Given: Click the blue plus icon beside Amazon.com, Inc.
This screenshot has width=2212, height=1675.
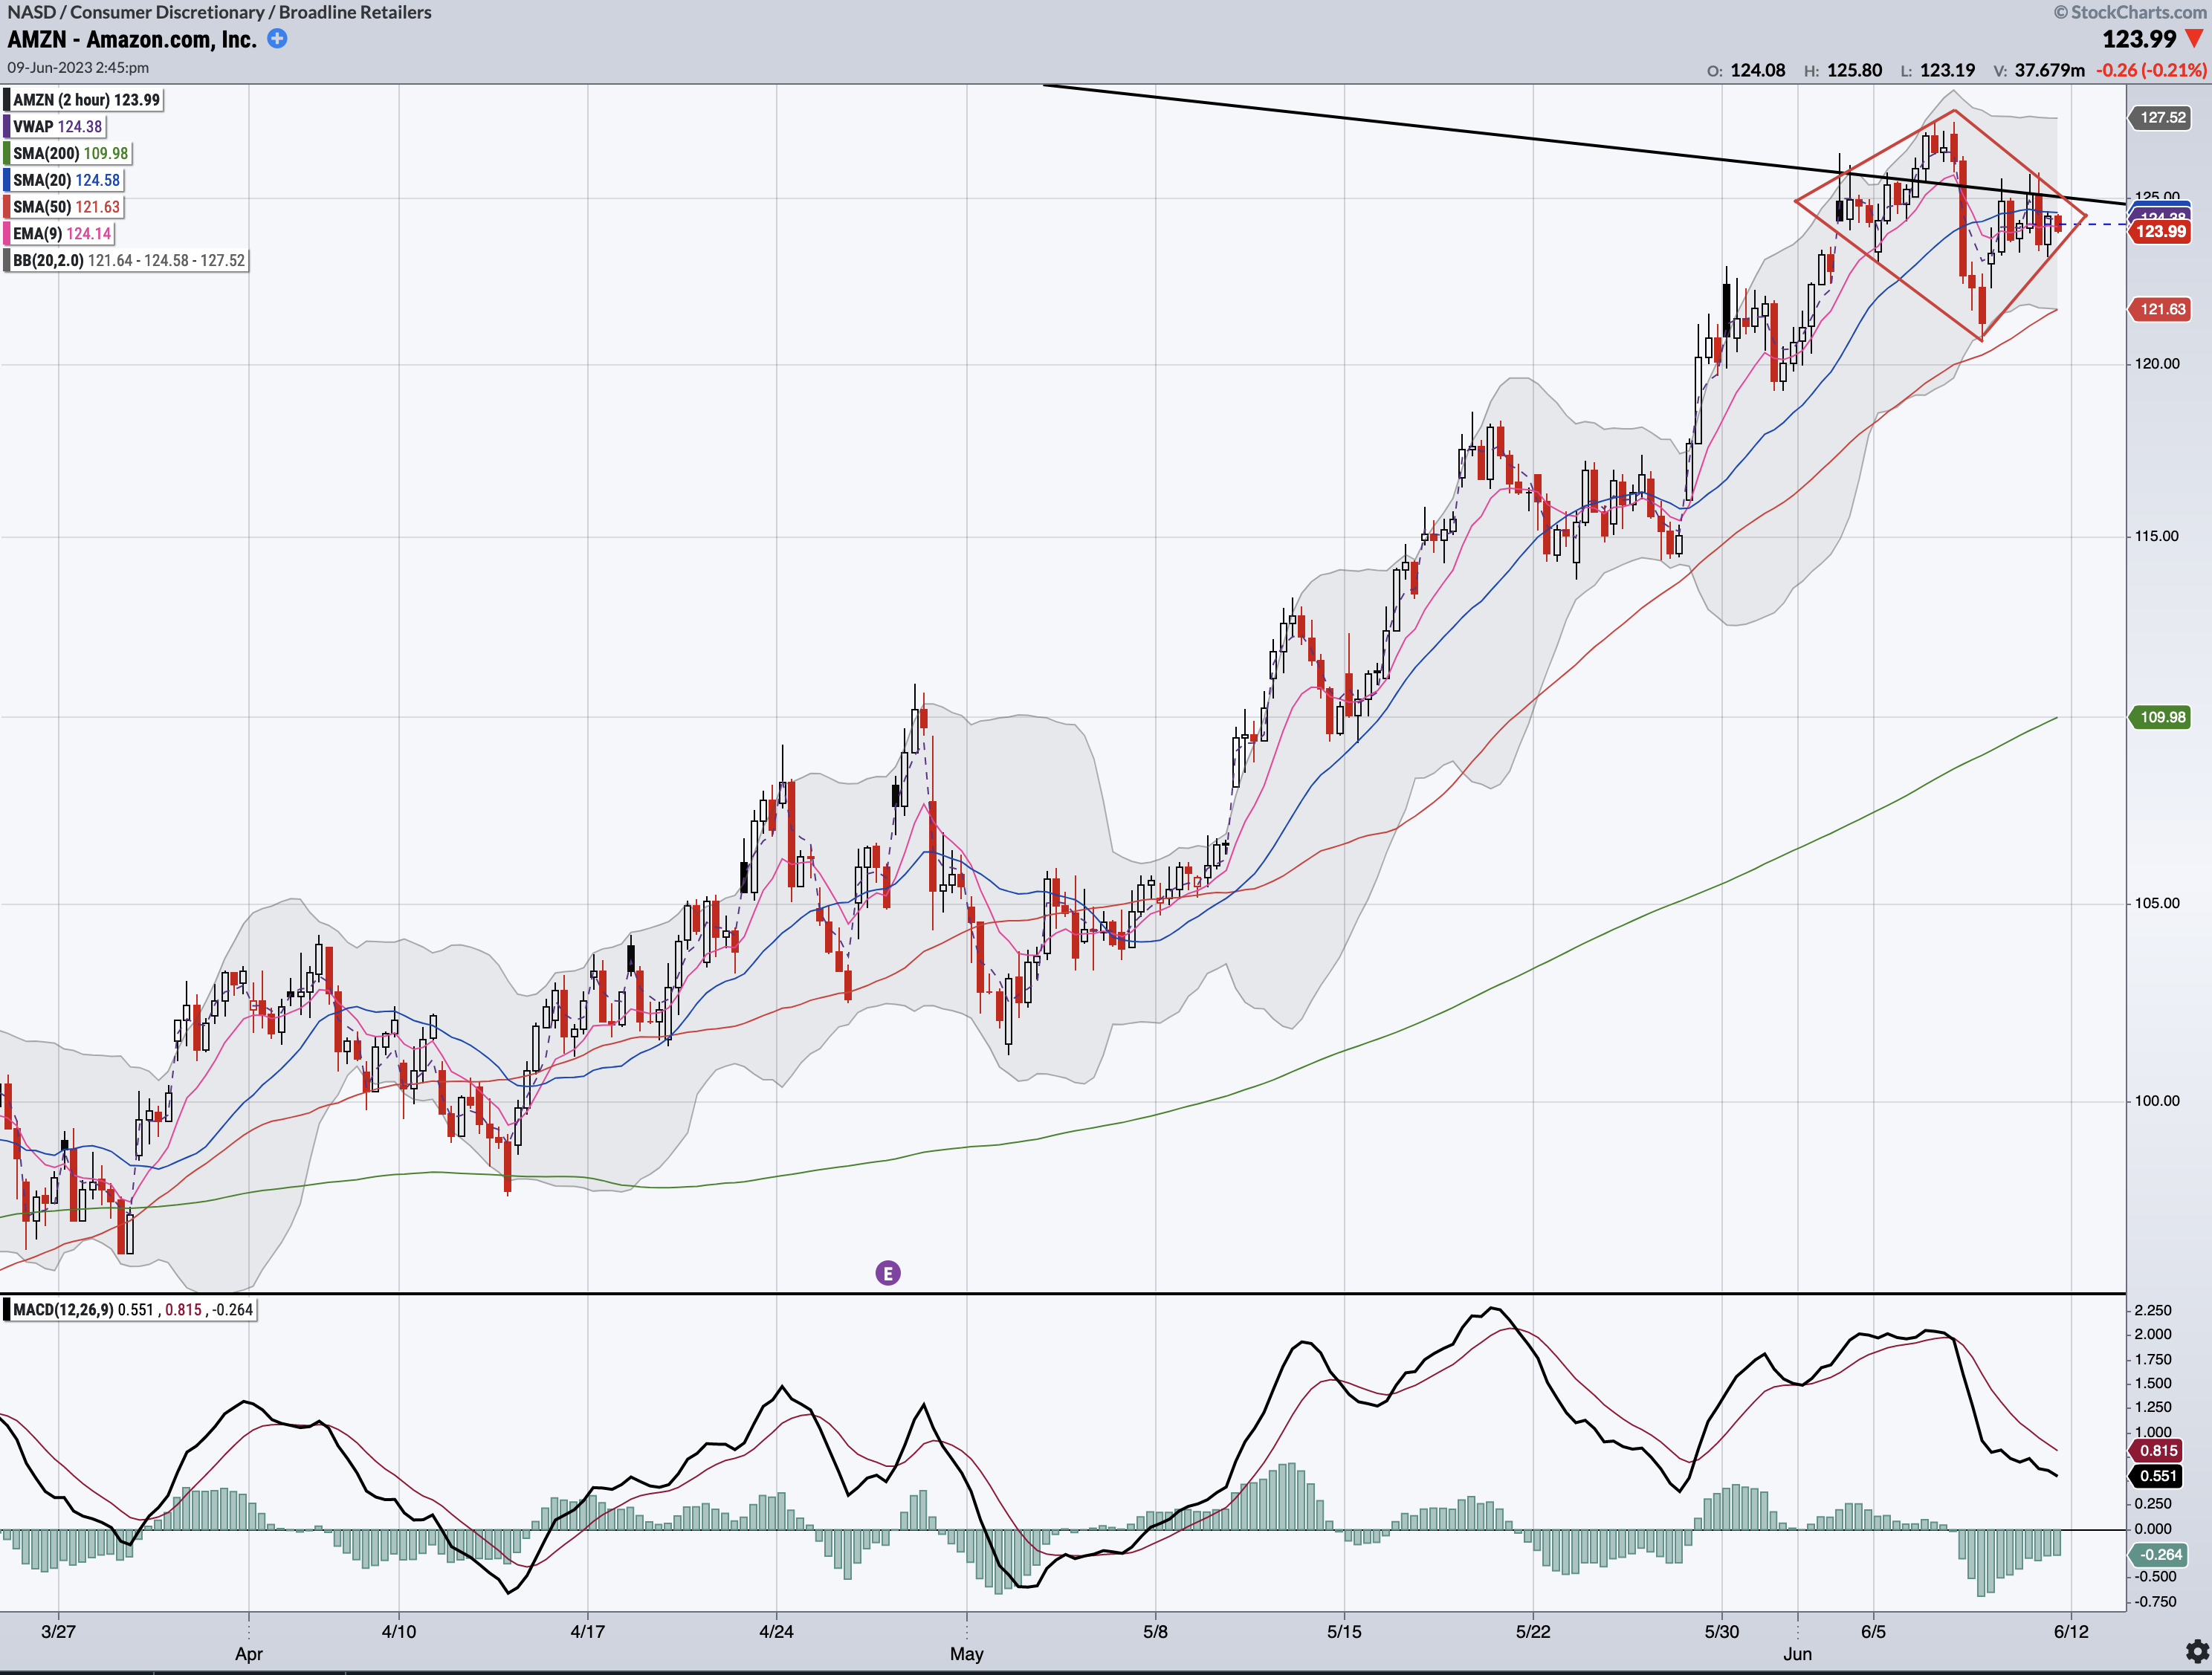Looking at the screenshot, I should pyautogui.click(x=277, y=39).
